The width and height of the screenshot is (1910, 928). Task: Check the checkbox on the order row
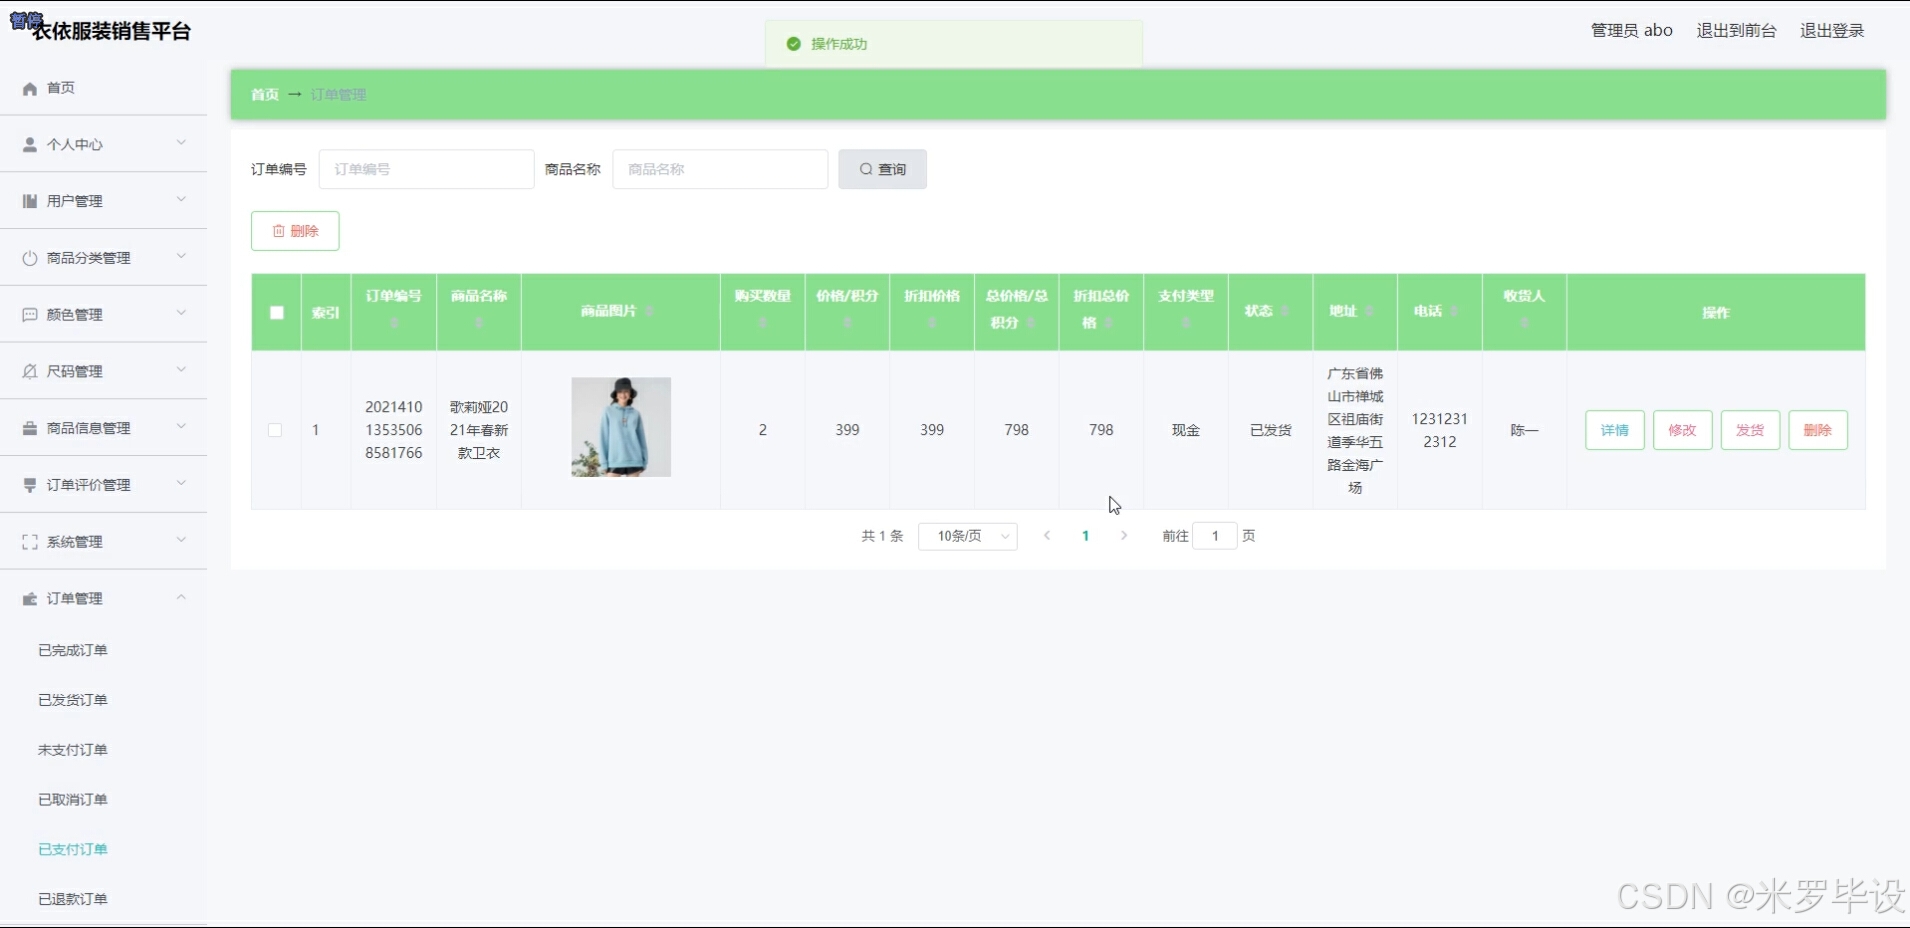coord(275,430)
